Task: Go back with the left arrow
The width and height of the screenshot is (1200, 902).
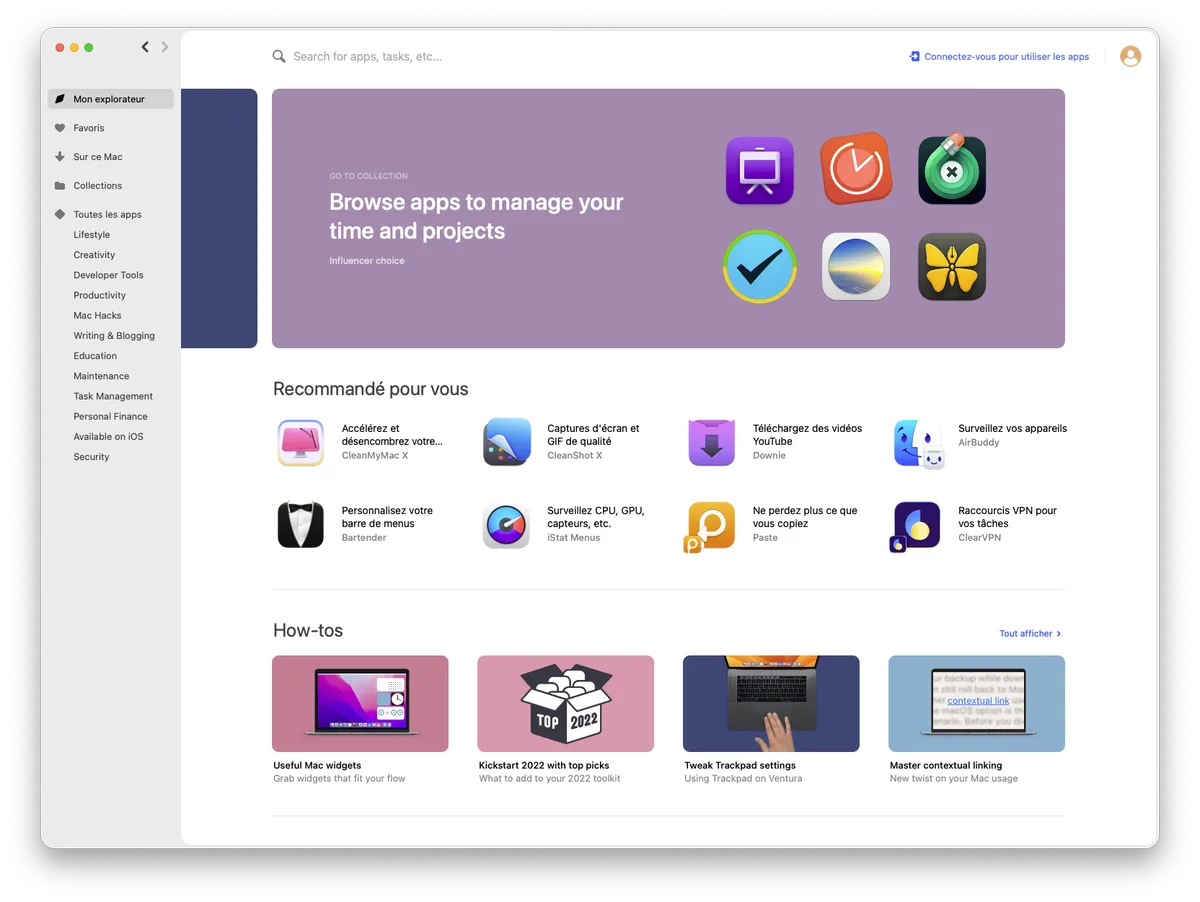Action: [145, 47]
